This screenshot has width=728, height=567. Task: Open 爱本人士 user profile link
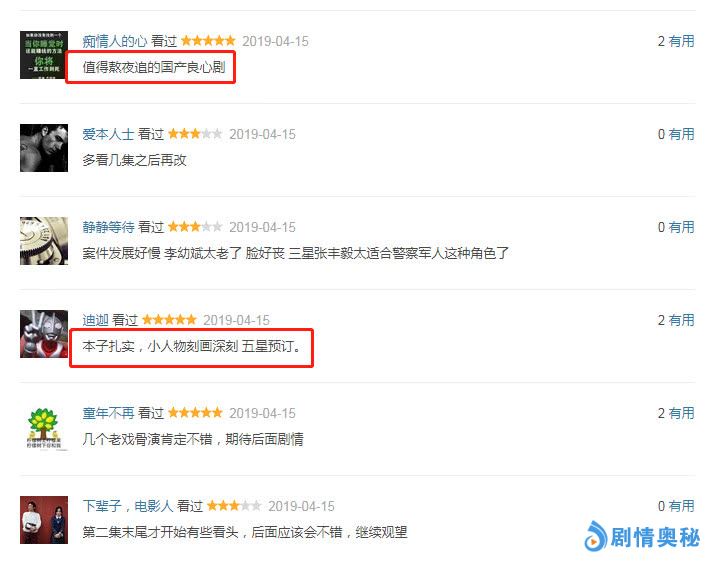click(108, 134)
